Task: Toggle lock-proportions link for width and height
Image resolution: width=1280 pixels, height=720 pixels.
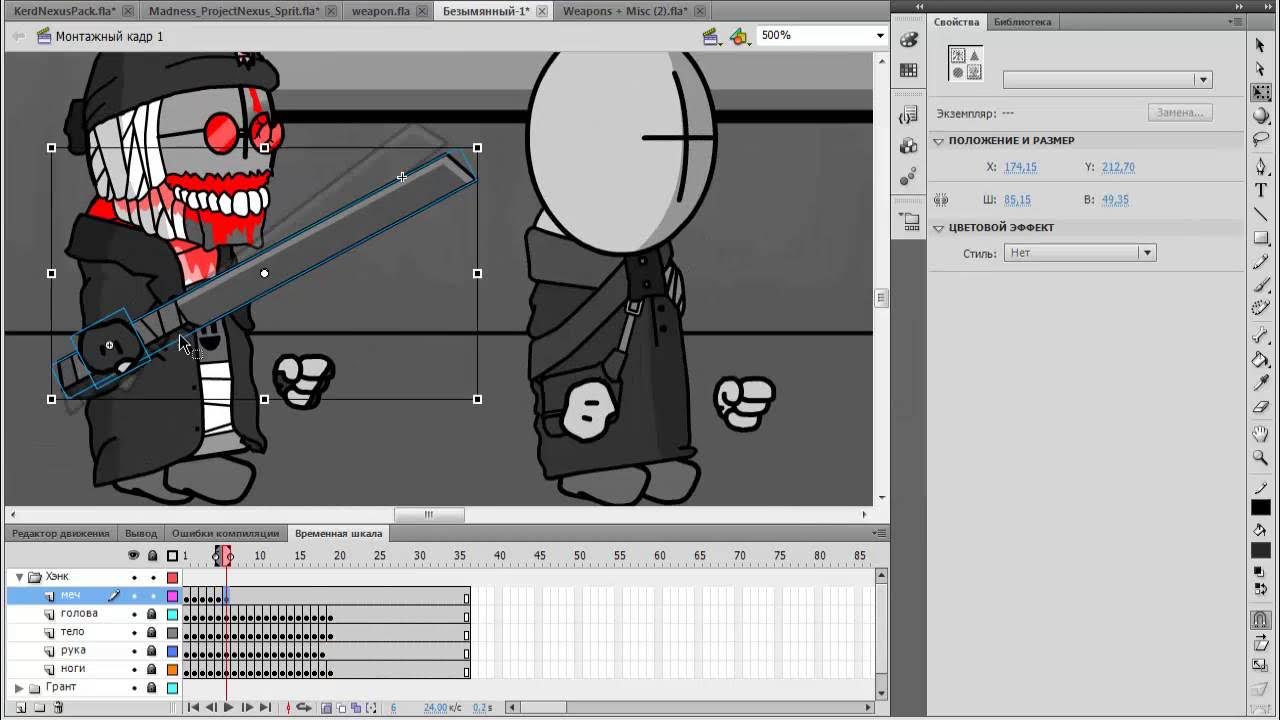Action: [x=941, y=200]
